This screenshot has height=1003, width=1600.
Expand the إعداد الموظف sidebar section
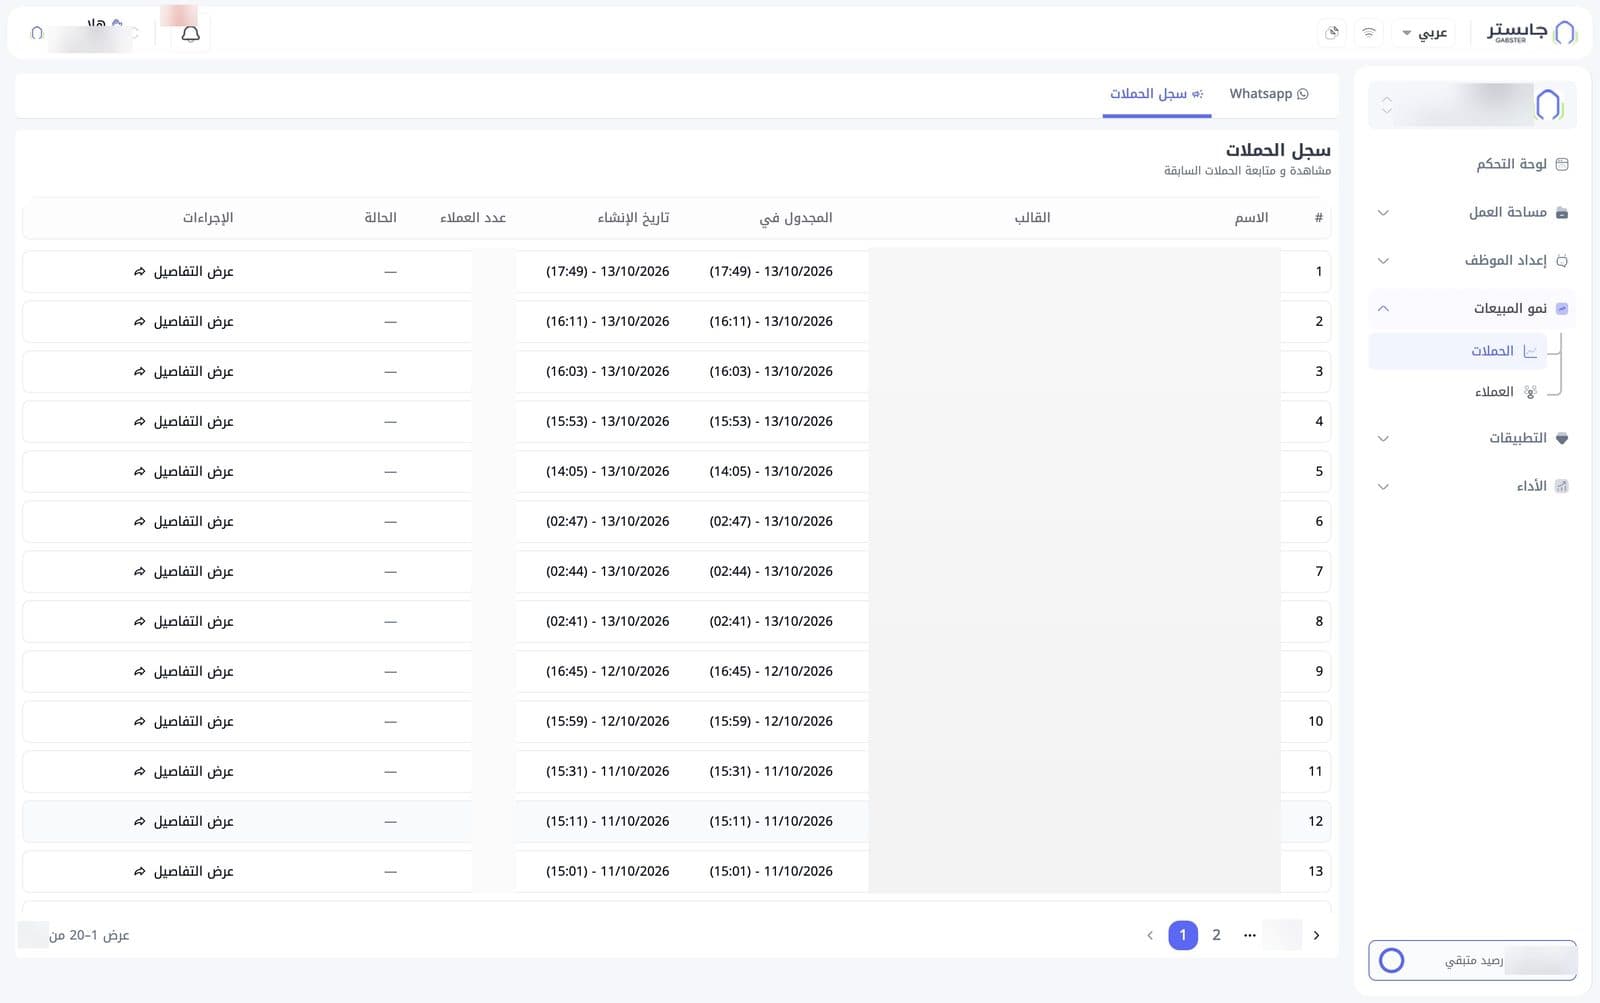[x=1472, y=260]
